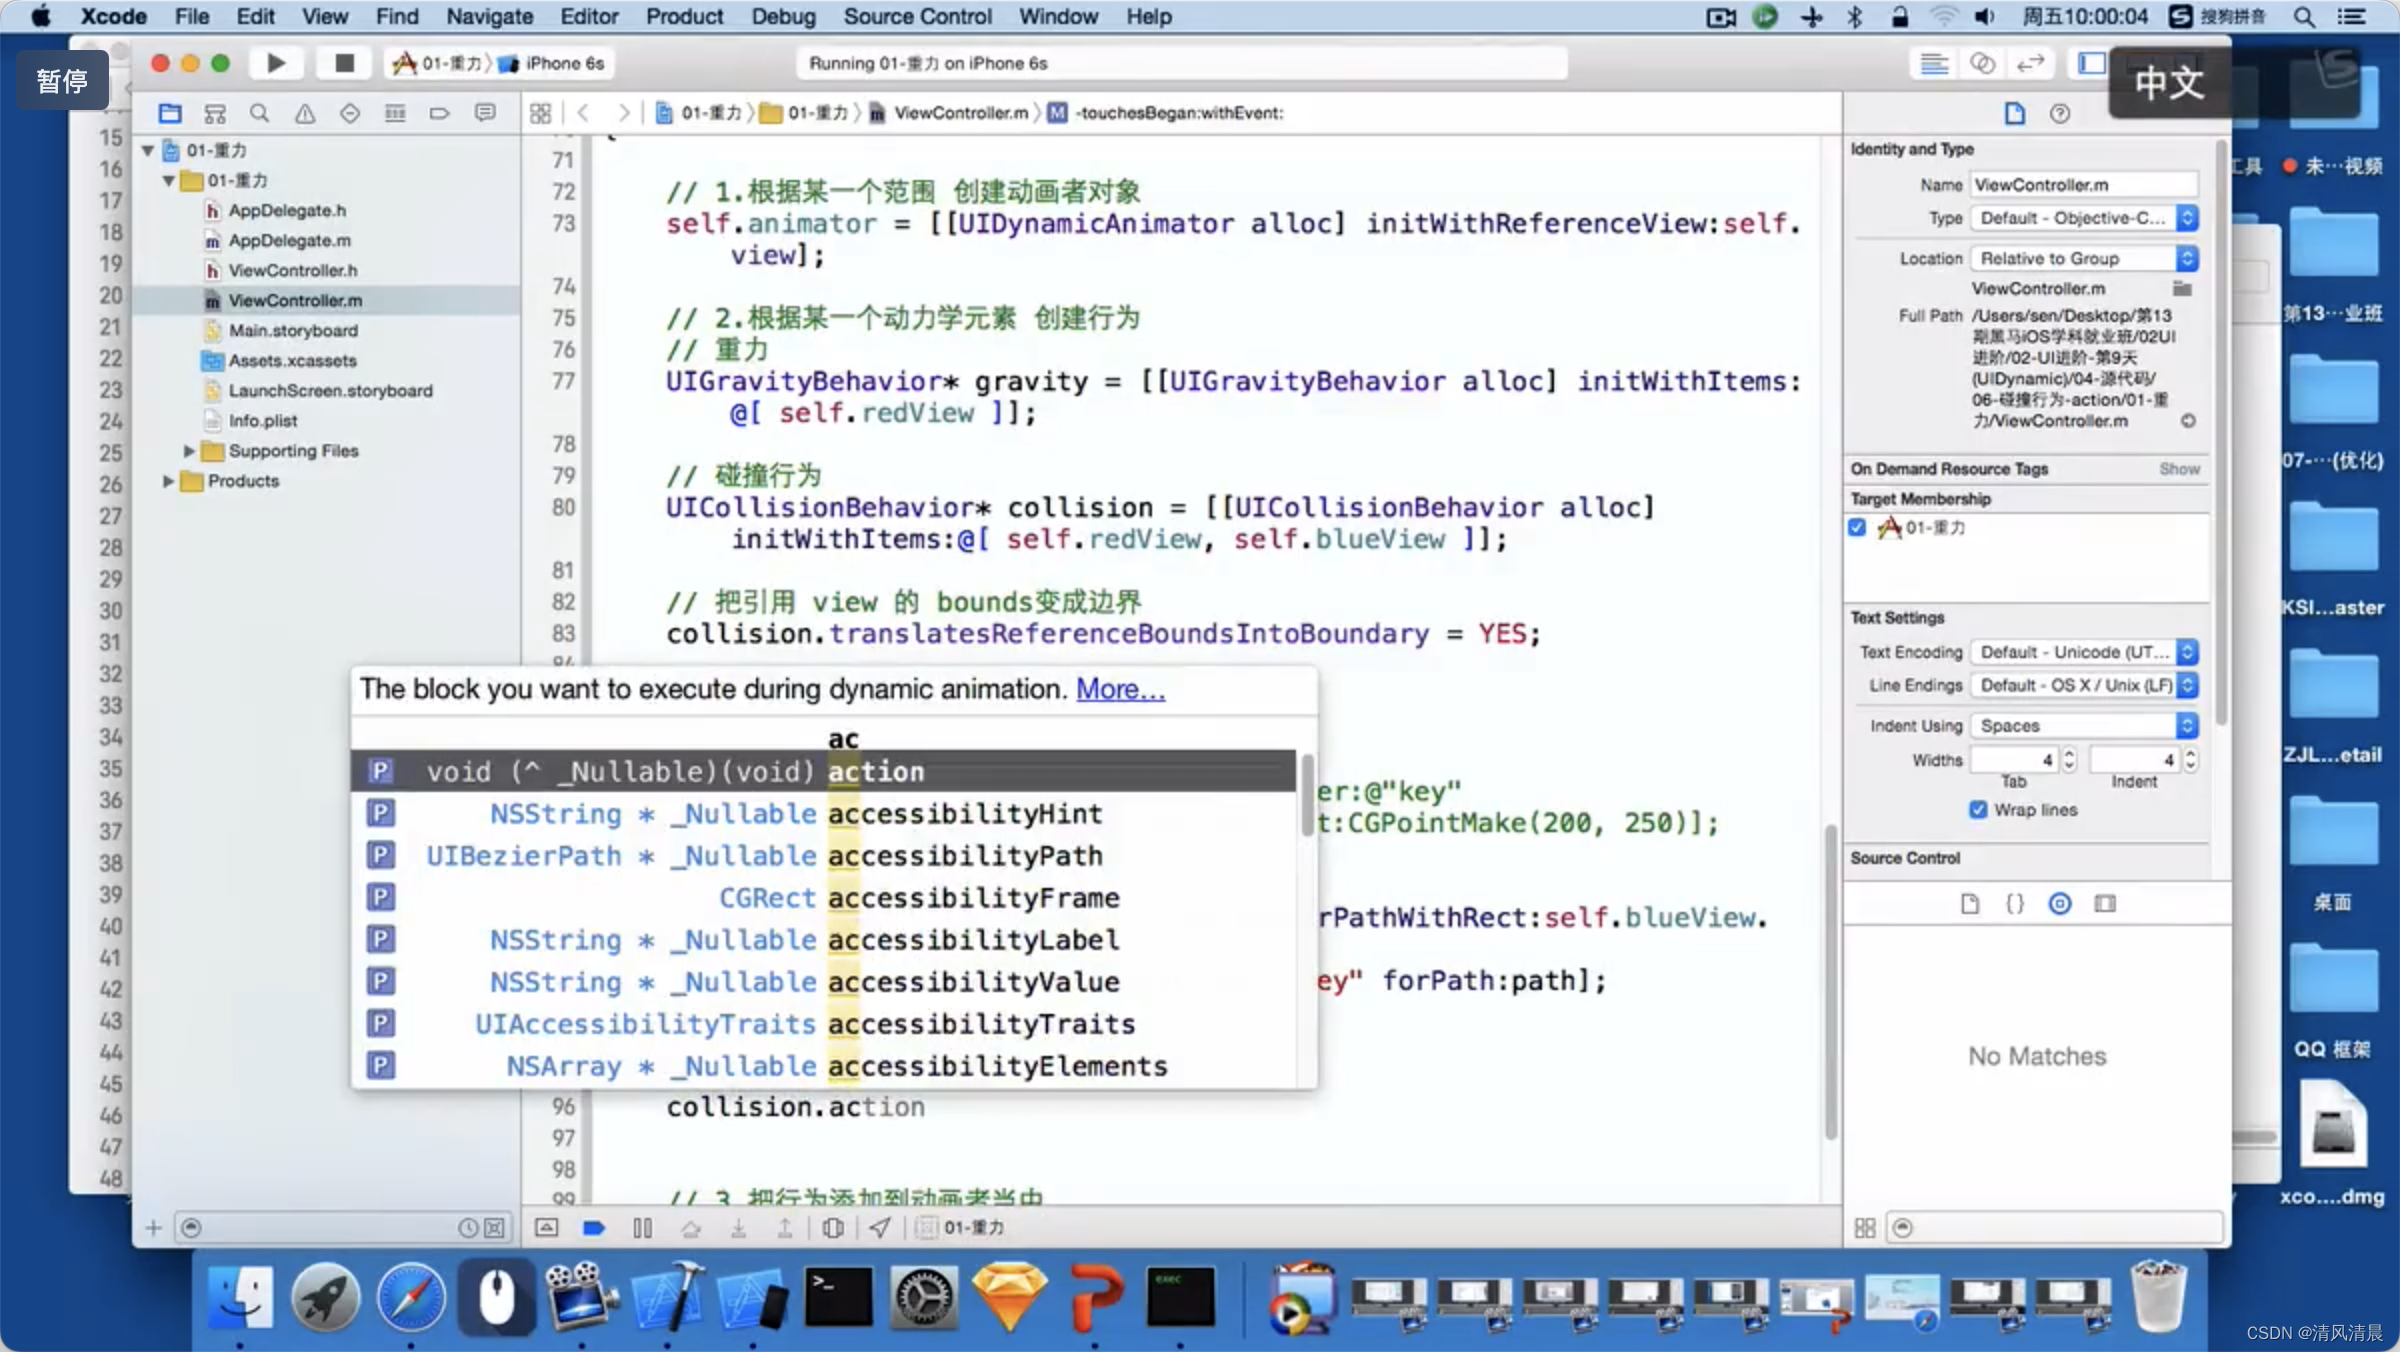2400x1352 pixels.
Task: Click -touchesBegan:withEvent: in jump bar
Action: pyautogui.click(x=1178, y=113)
